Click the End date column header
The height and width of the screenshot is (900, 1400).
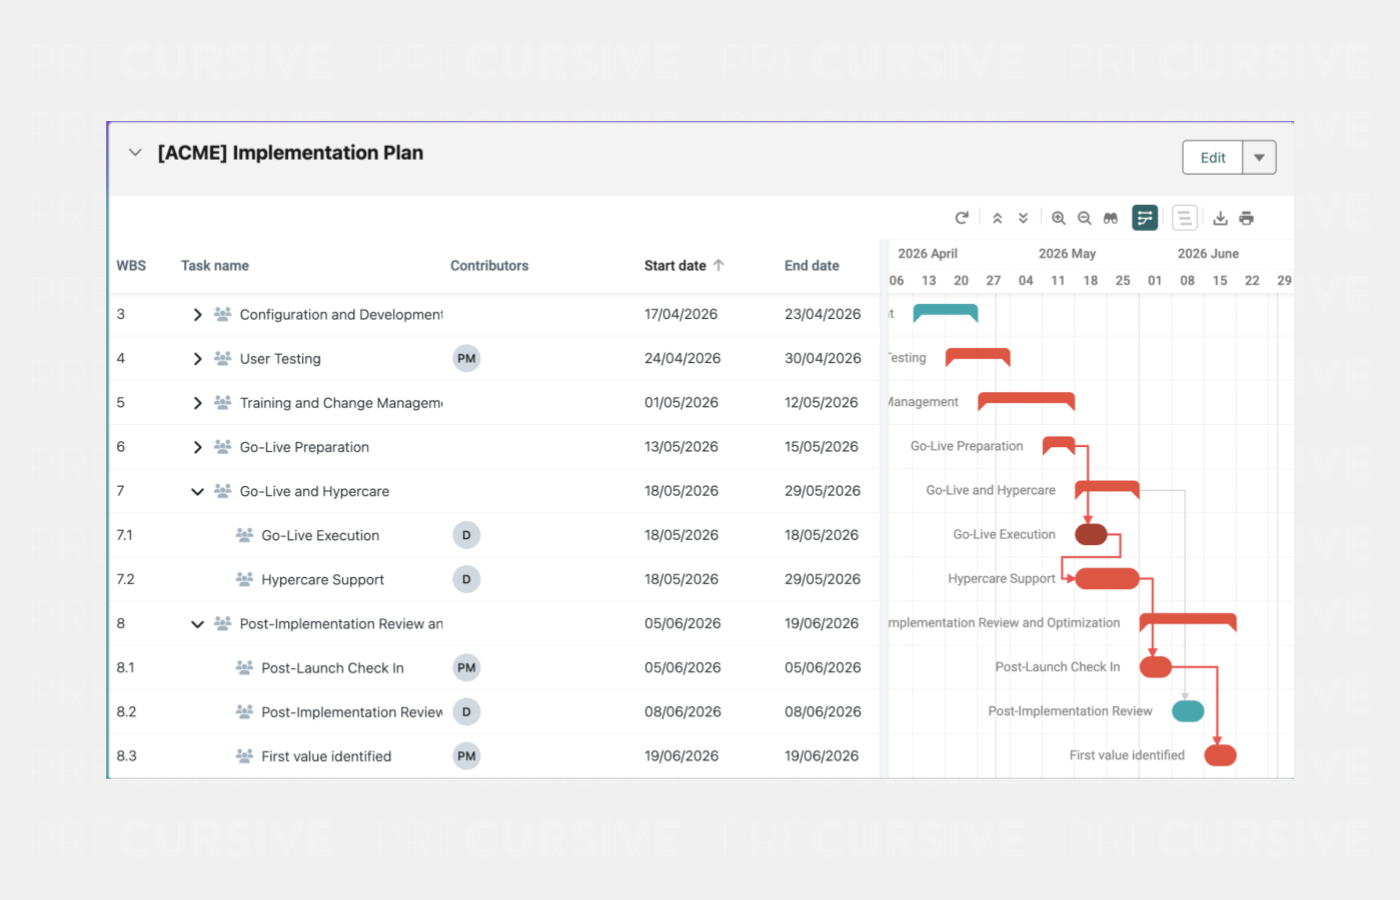811,266
